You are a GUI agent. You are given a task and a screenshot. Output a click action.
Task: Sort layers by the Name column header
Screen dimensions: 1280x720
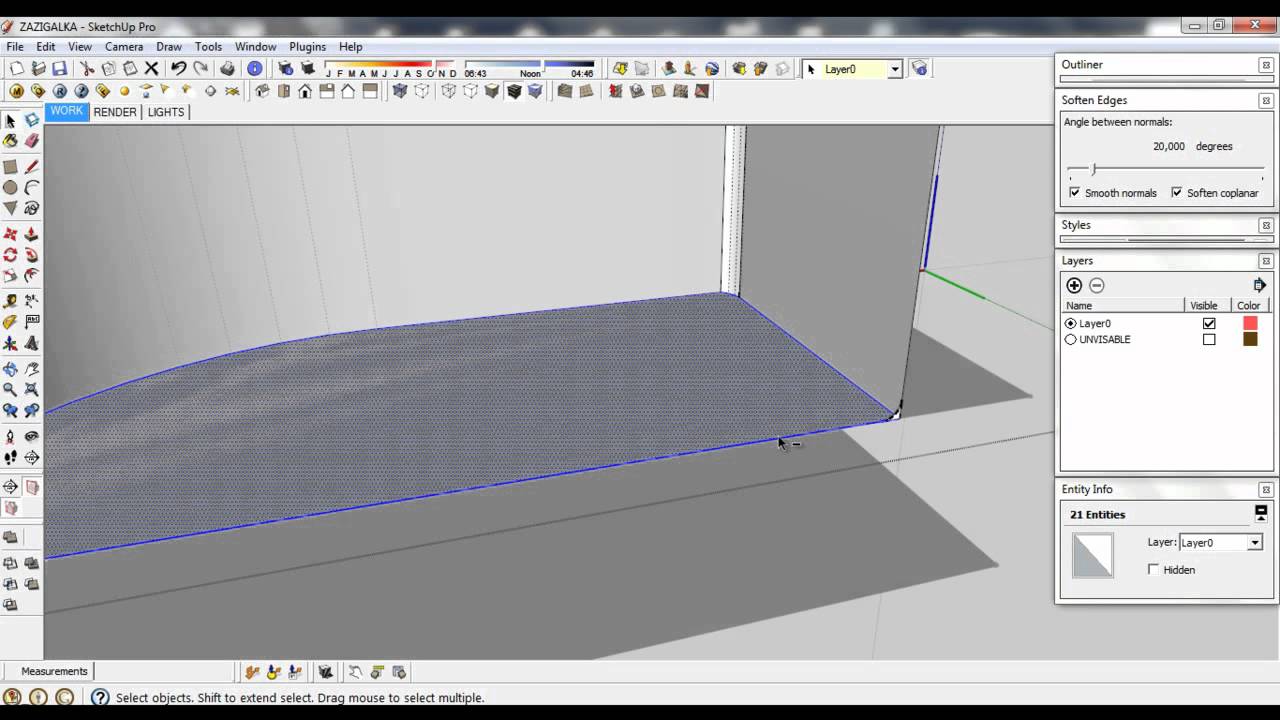(x=1122, y=305)
